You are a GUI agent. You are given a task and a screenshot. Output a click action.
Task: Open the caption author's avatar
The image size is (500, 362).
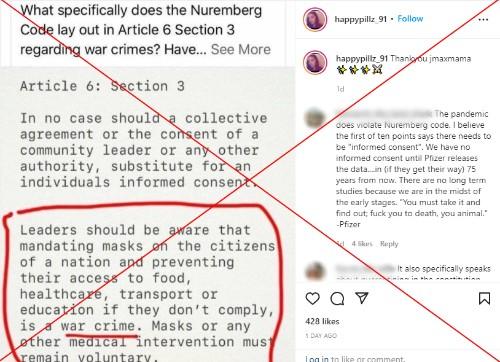click(315, 62)
